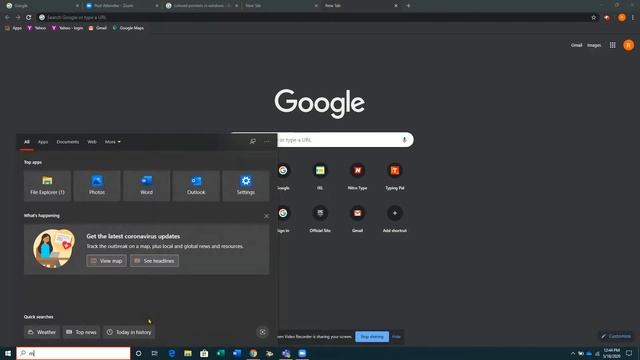Show hidden system tray icons

coord(573,353)
